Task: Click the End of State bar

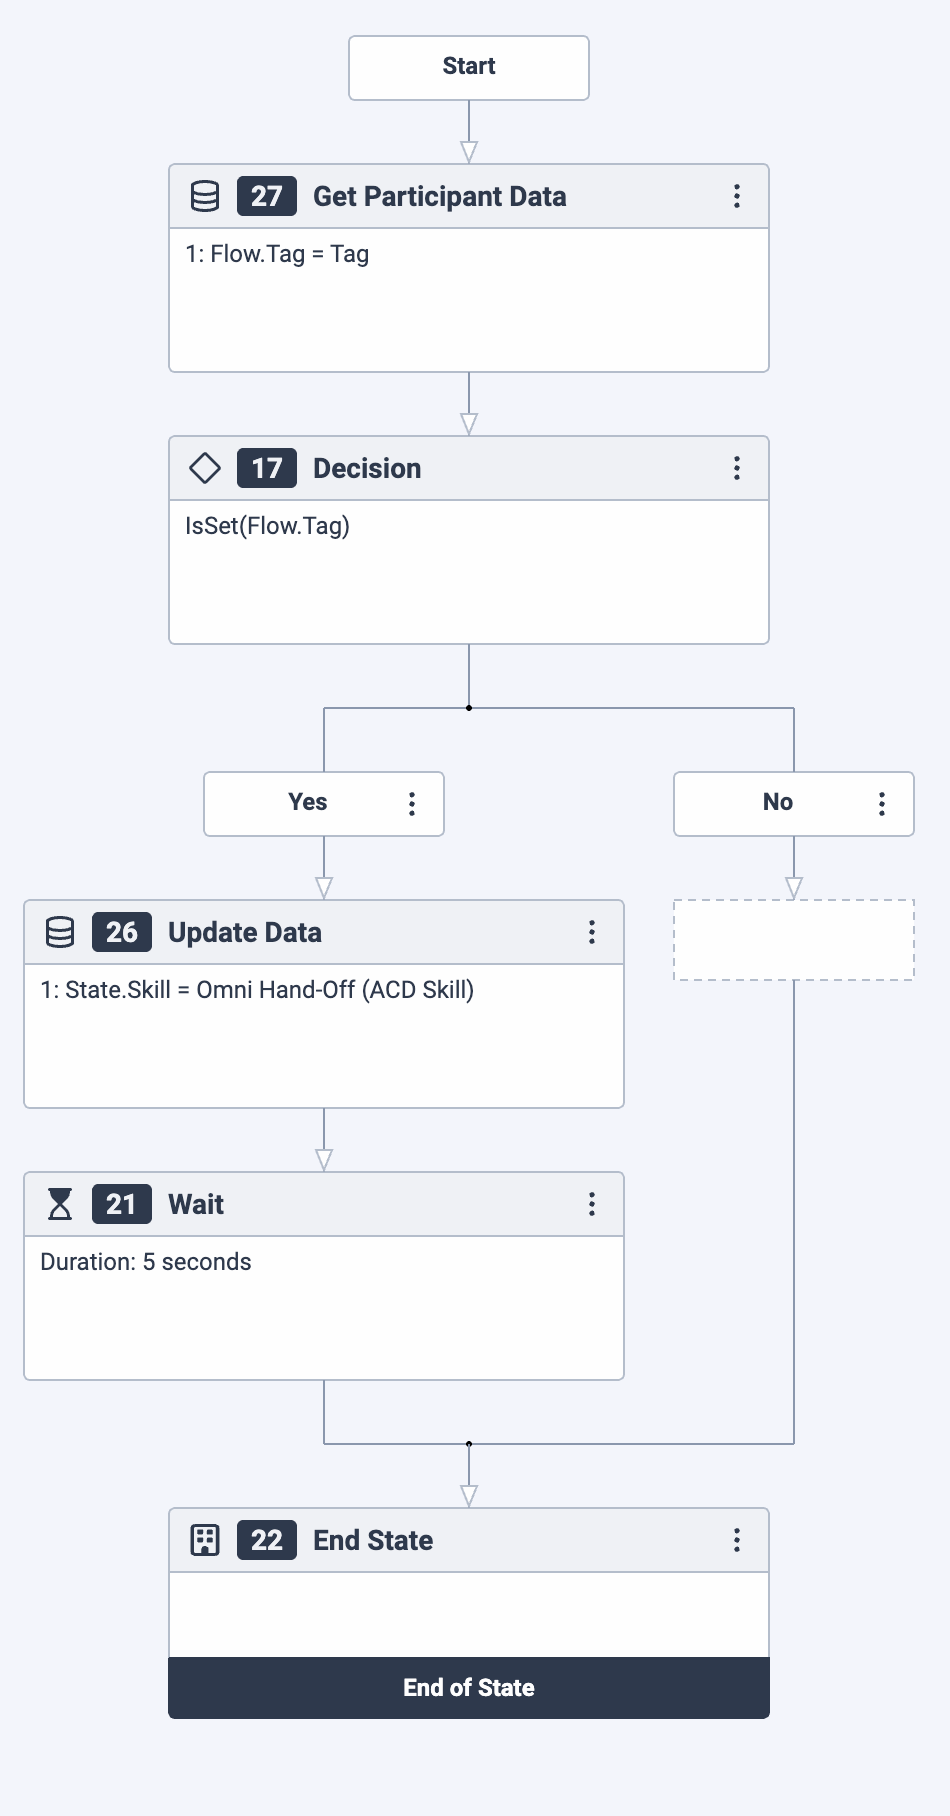Action: pos(469,1688)
